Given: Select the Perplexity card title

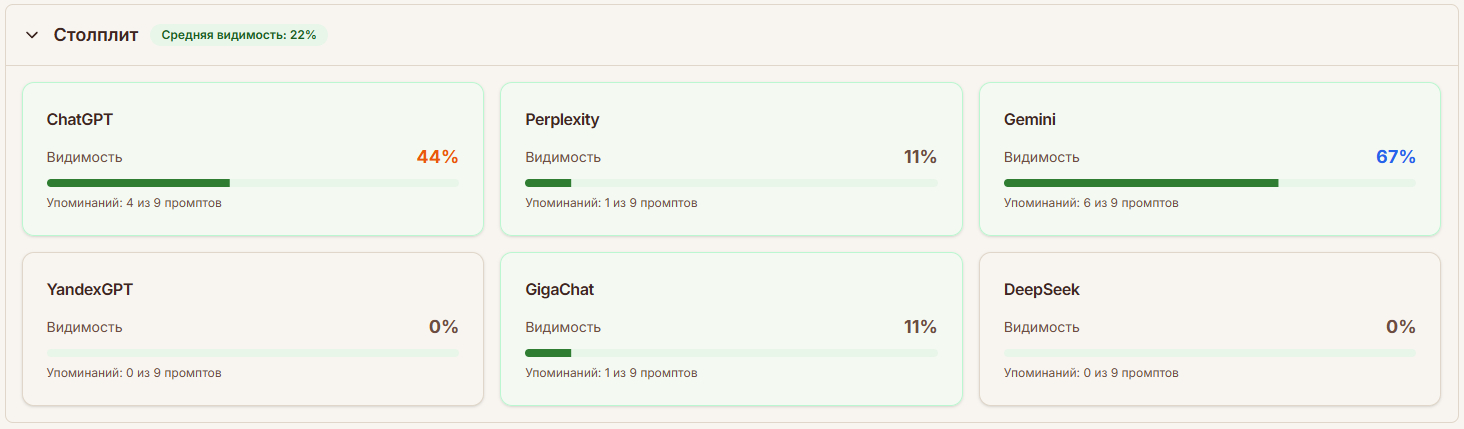Looking at the screenshot, I should pyautogui.click(x=562, y=120).
